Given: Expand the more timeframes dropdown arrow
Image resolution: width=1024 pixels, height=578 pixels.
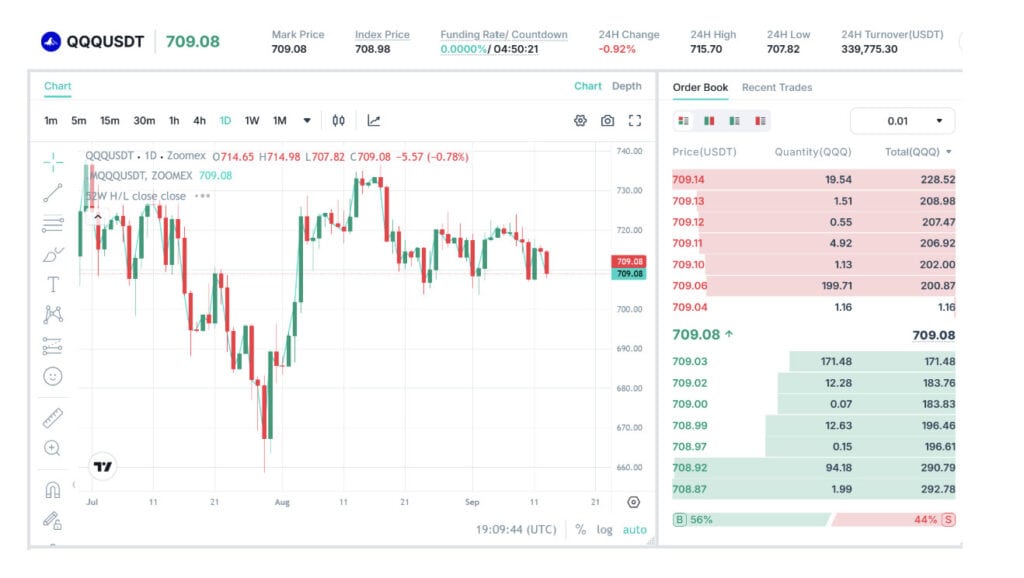Looking at the screenshot, I should (x=307, y=121).
